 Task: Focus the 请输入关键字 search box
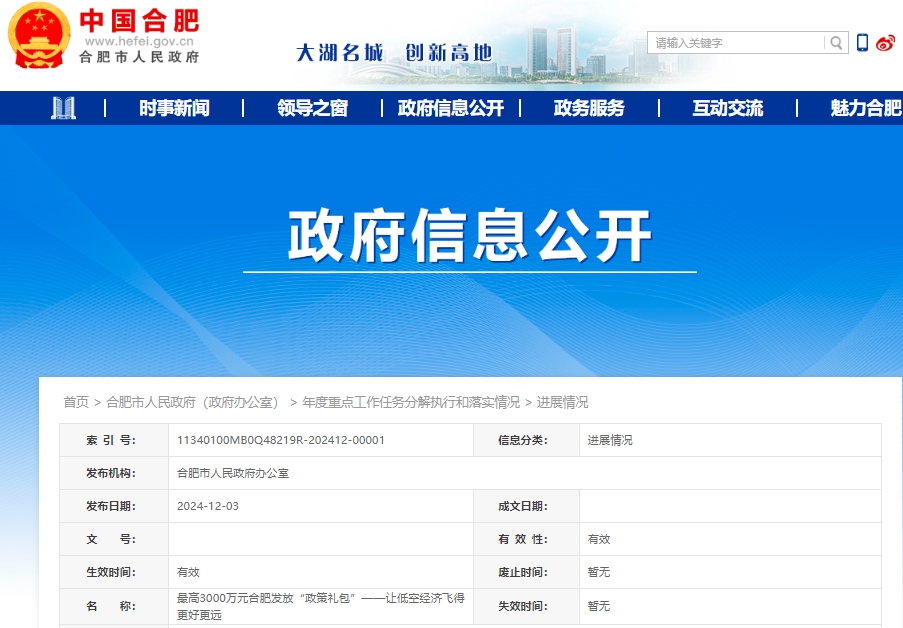click(737, 43)
